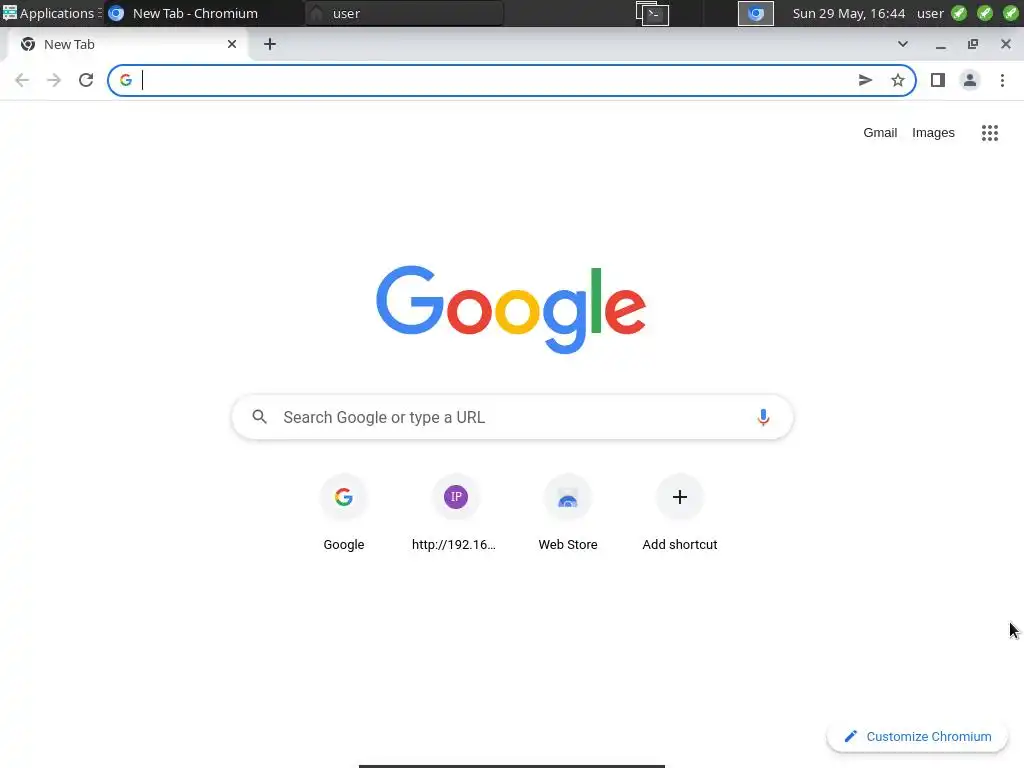1024x768 pixels.
Task: Click the magnifier icon in the search box
Action: (260, 417)
